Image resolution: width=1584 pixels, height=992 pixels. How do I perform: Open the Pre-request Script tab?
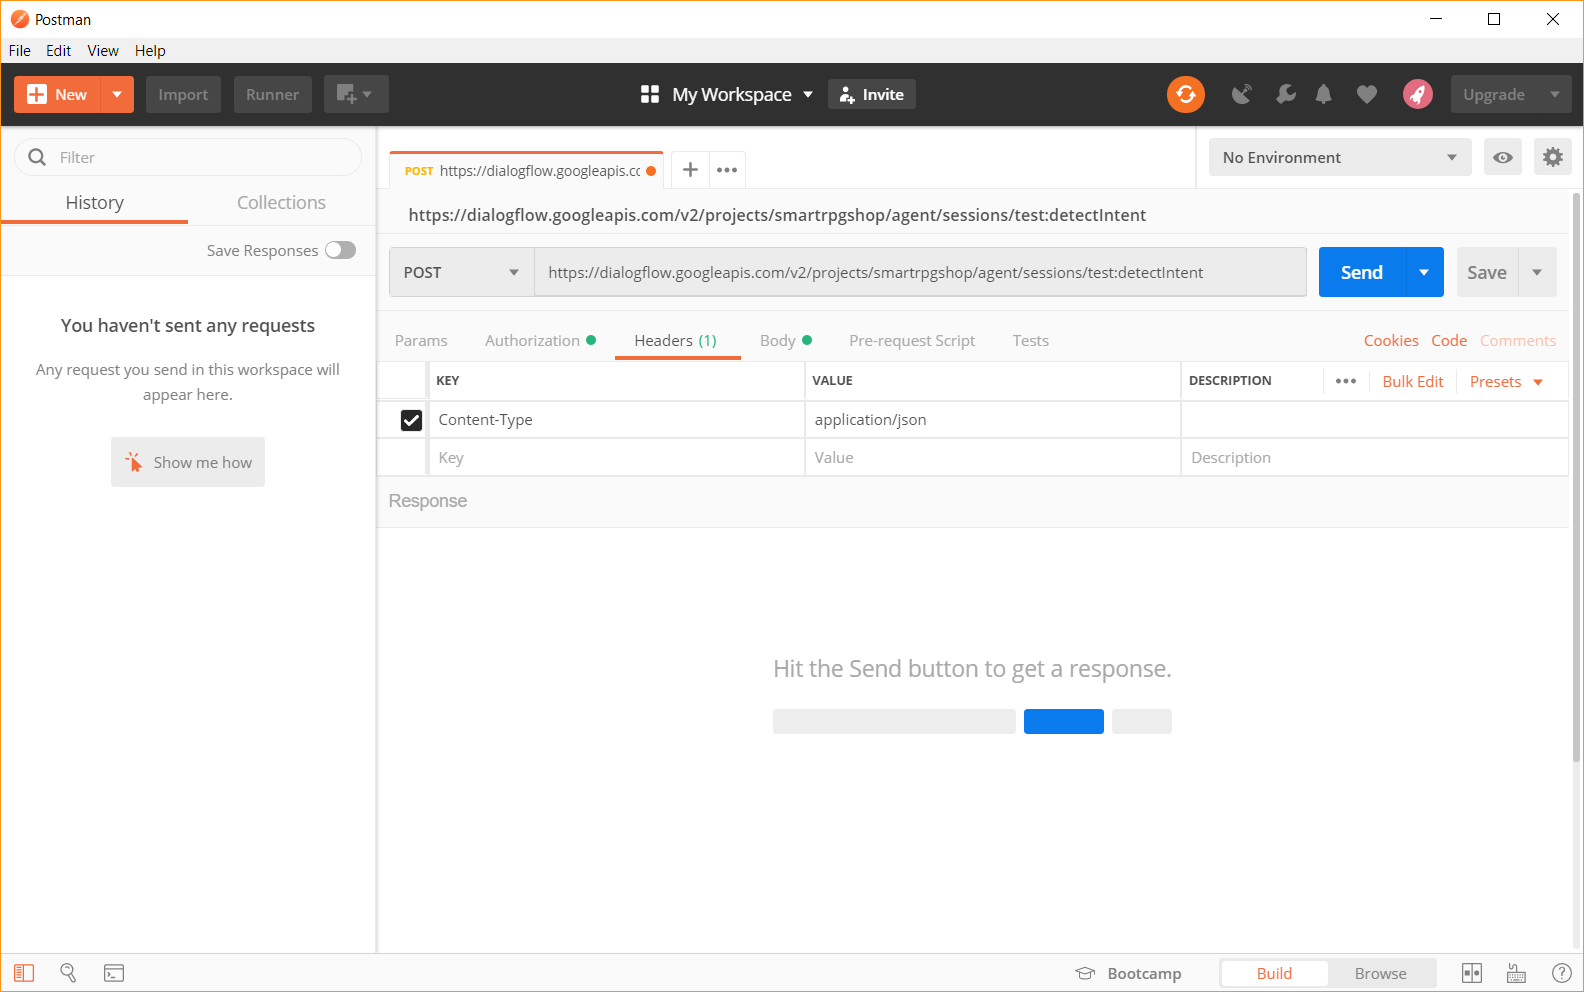[x=912, y=340]
